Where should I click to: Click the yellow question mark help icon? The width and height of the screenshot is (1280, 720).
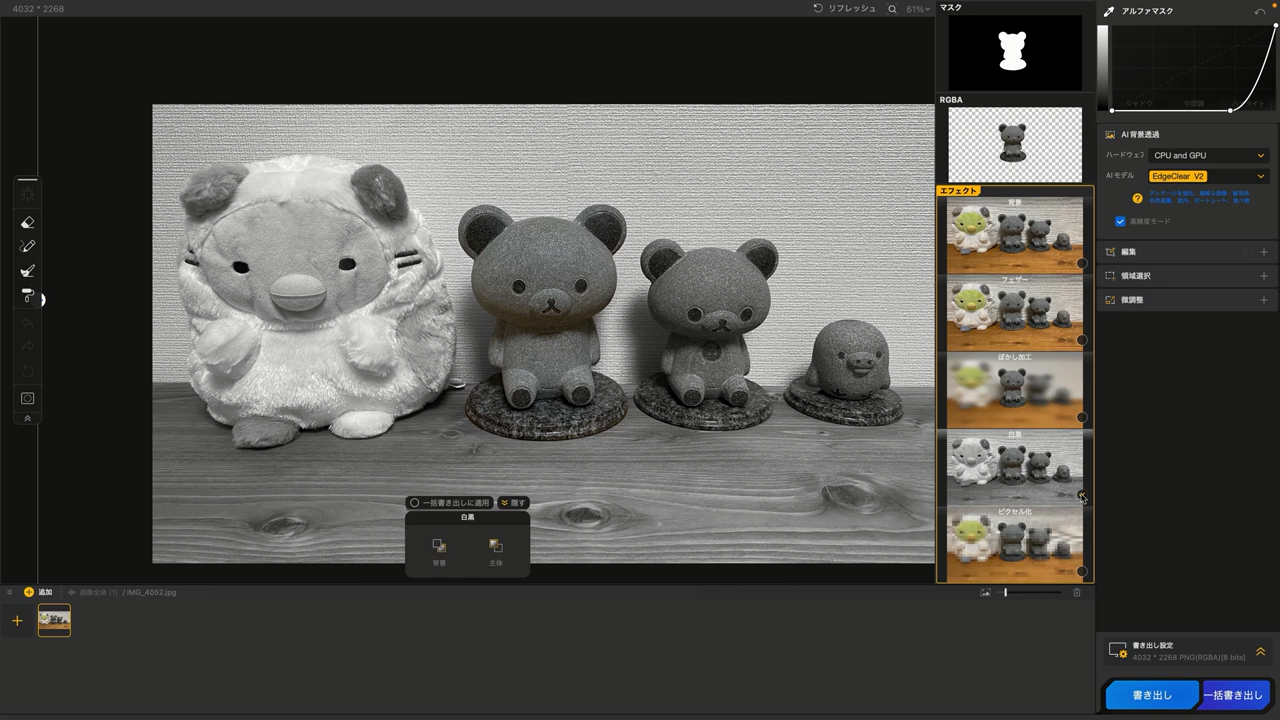[x=1137, y=198]
